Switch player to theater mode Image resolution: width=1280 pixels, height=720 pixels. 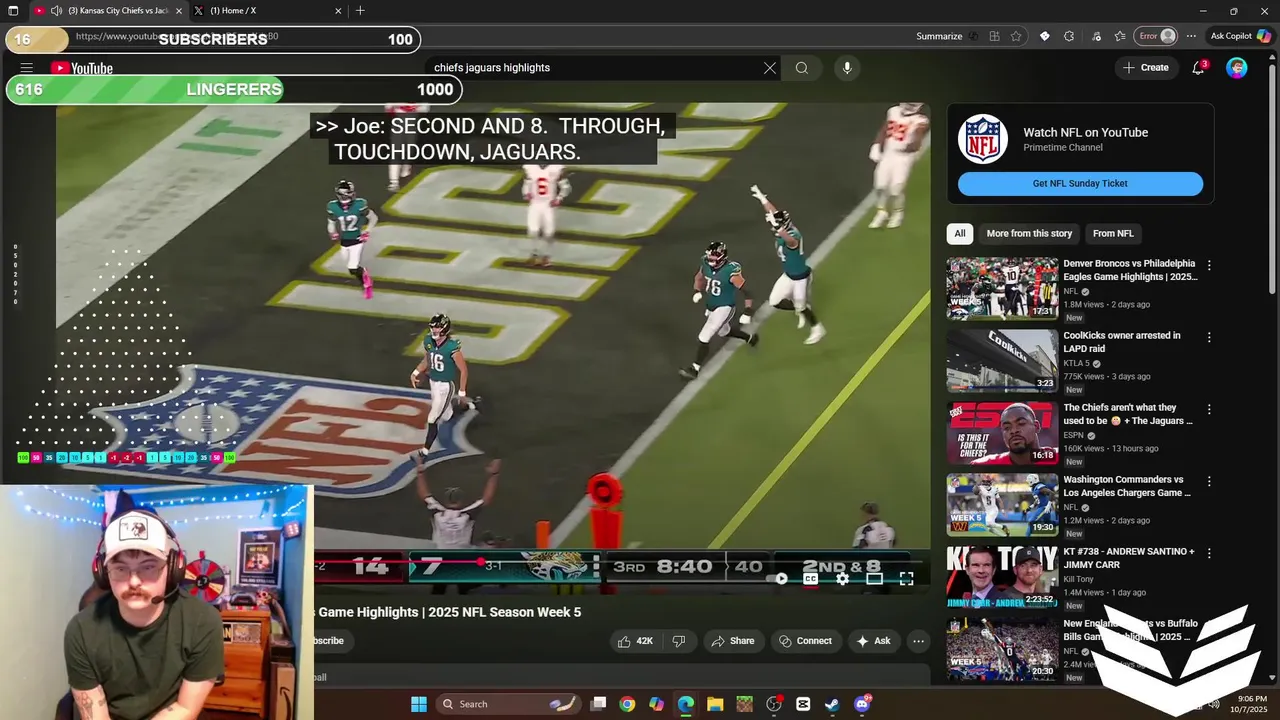coord(875,578)
